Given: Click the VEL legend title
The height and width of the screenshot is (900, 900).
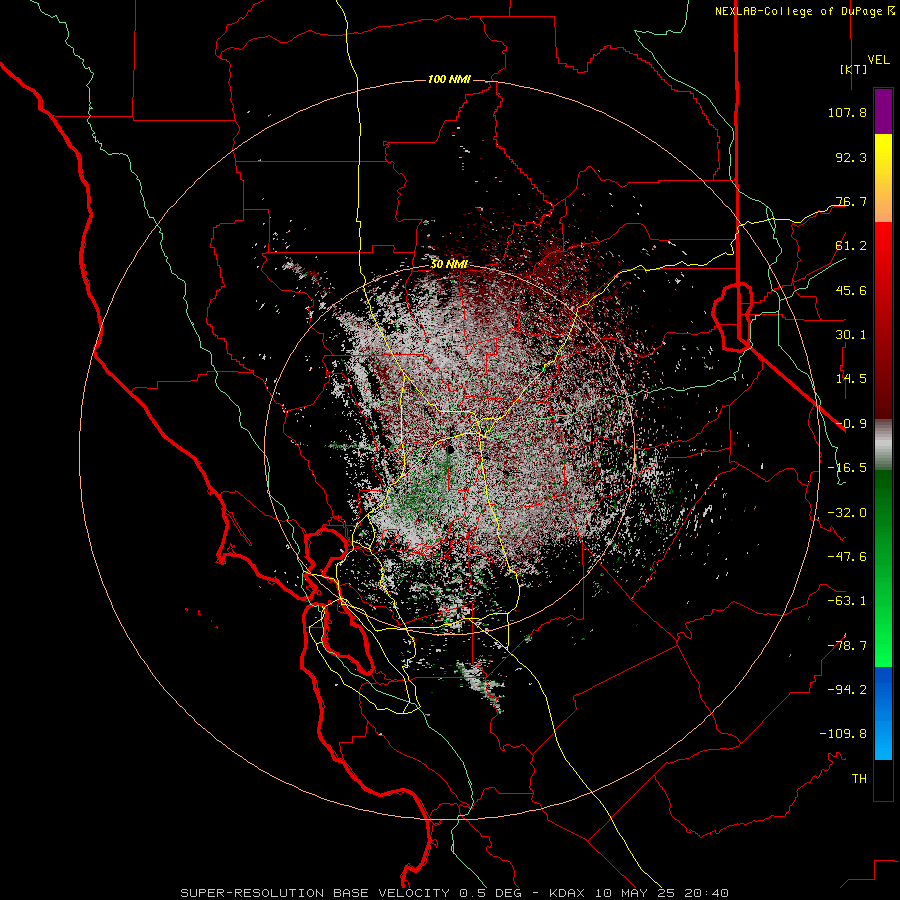Looking at the screenshot, I should pyautogui.click(x=878, y=60).
